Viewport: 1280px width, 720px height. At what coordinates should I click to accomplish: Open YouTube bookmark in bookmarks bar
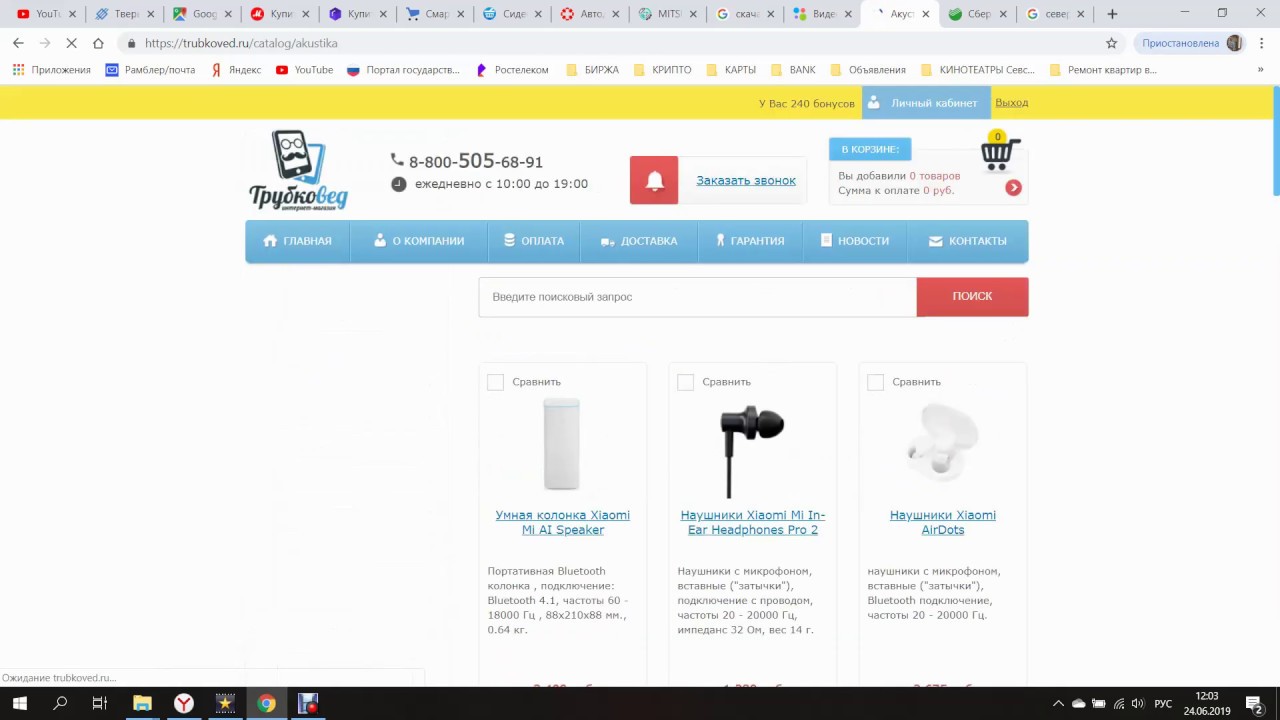click(x=304, y=70)
